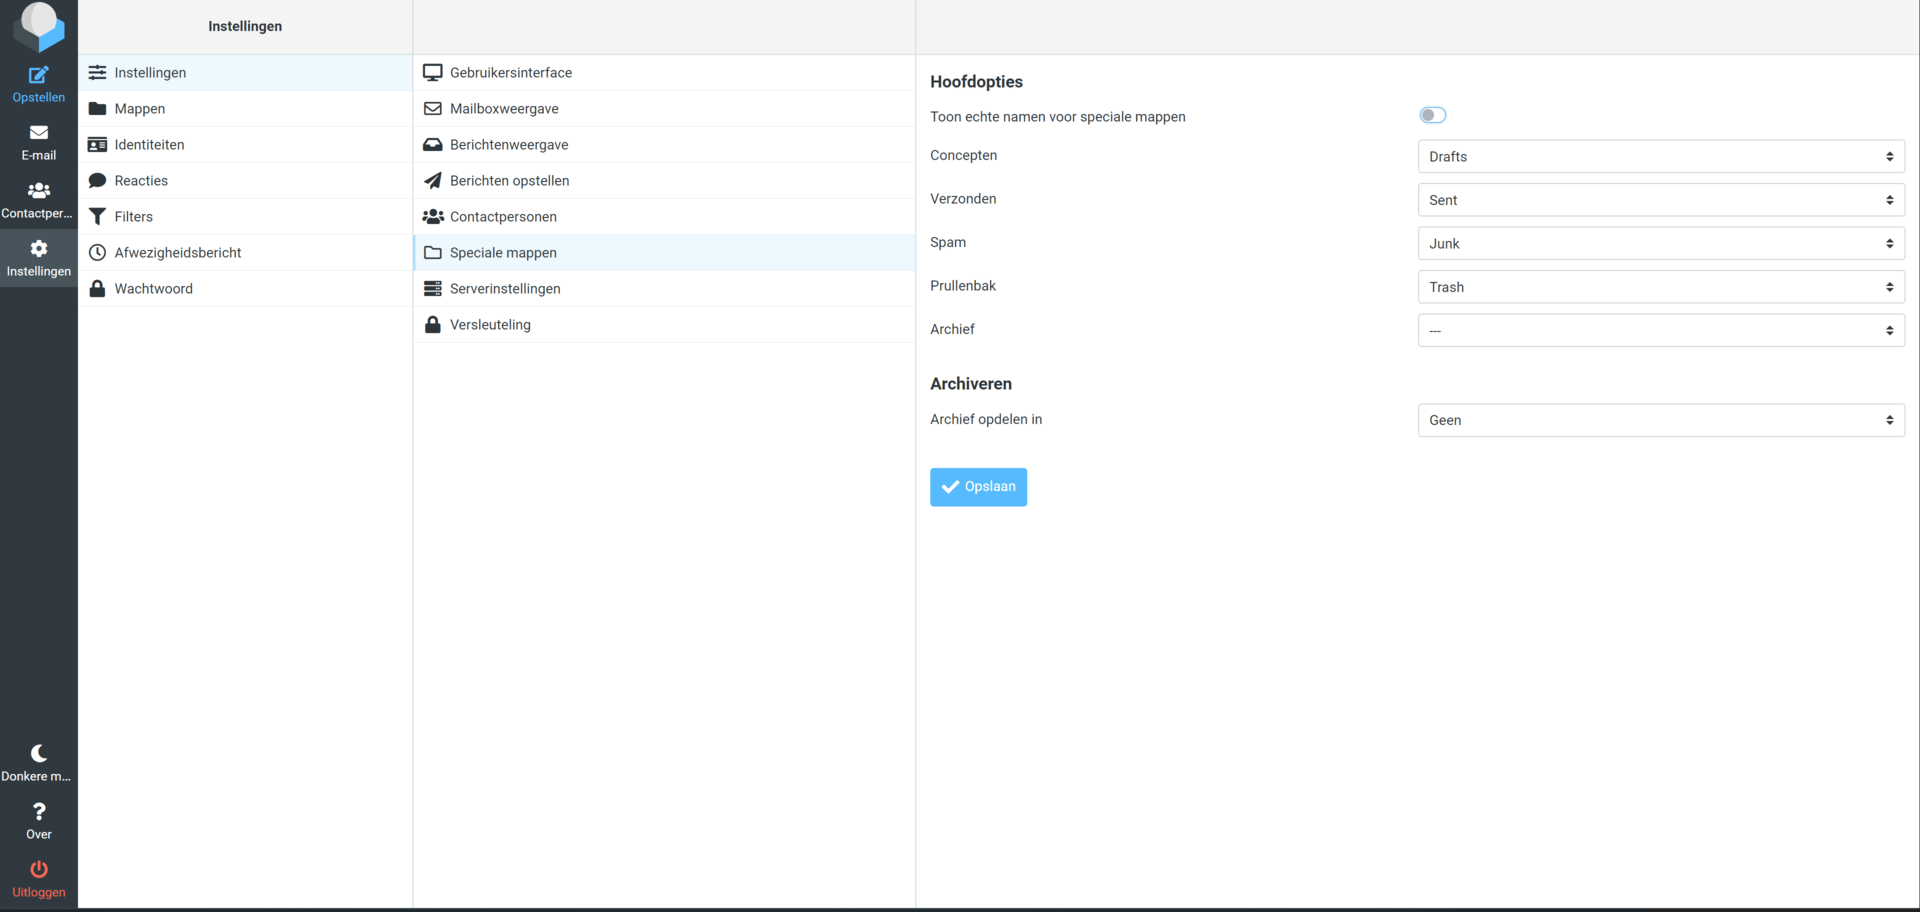Open the Mappen settings menu item
The width and height of the screenshot is (1920, 912).
(245, 109)
